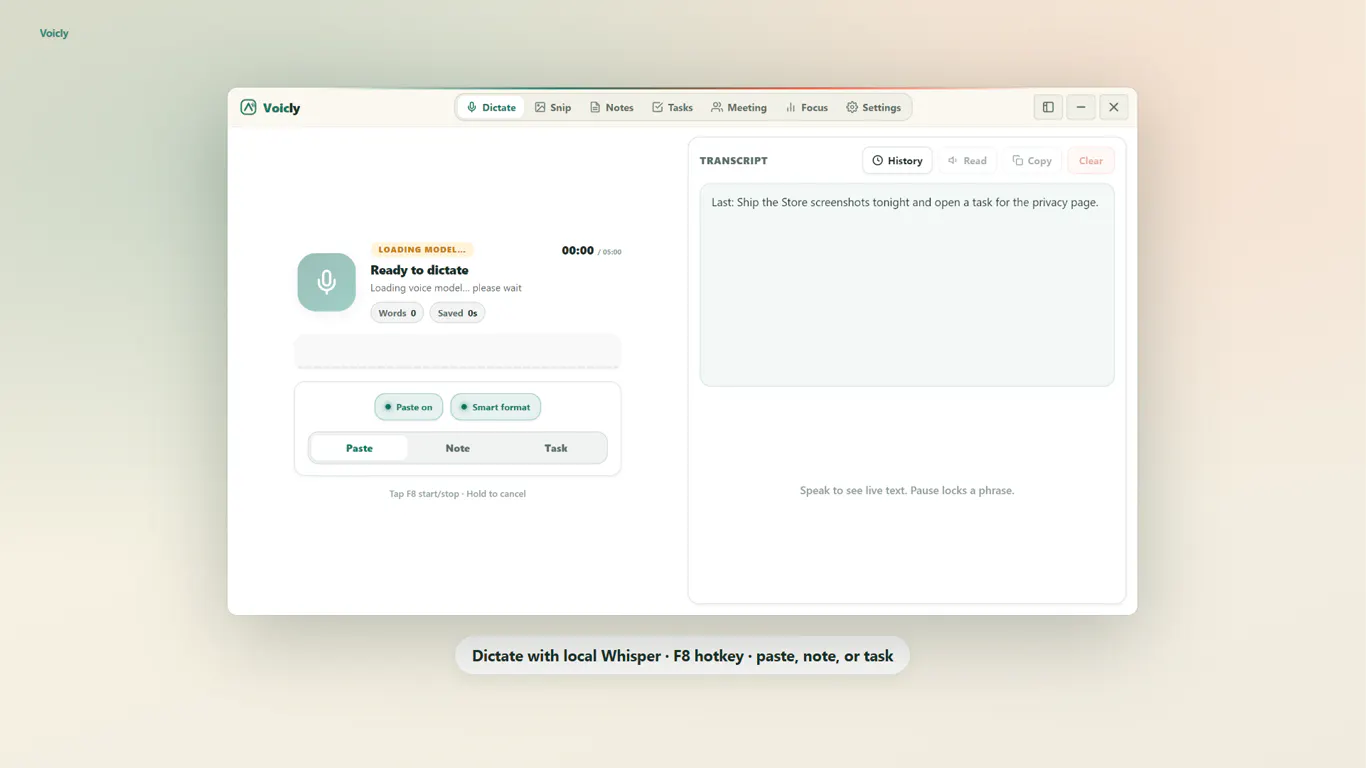Click the 00:00 recording timer
Viewport: 1366px width, 768px height.
[578, 251]
